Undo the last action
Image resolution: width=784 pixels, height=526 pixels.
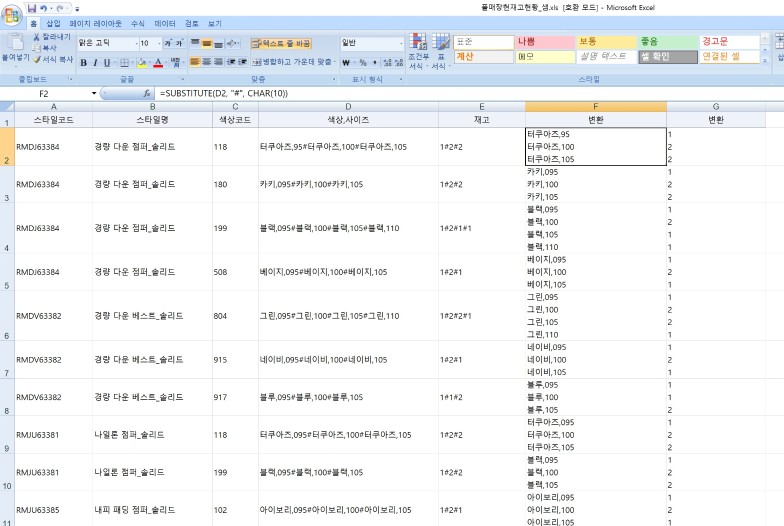(44, 8)
